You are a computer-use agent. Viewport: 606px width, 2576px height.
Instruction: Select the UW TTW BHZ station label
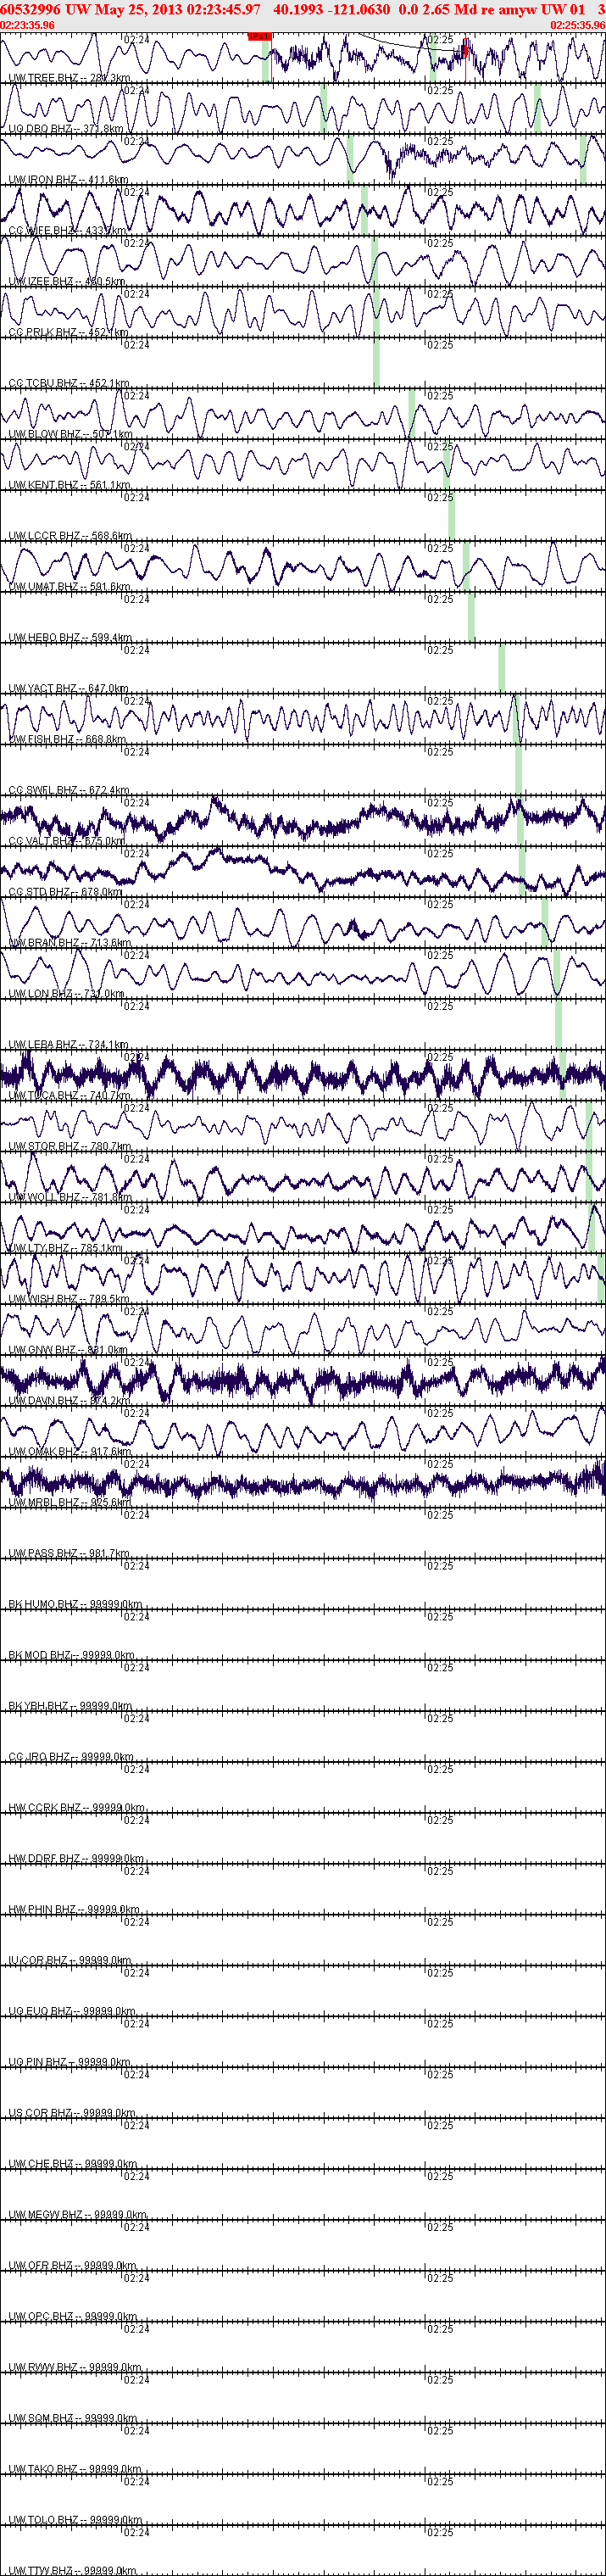[73, 2571]
